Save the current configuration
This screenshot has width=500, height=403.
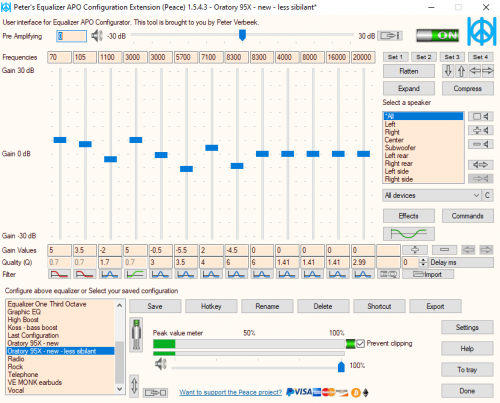point(155,306)
